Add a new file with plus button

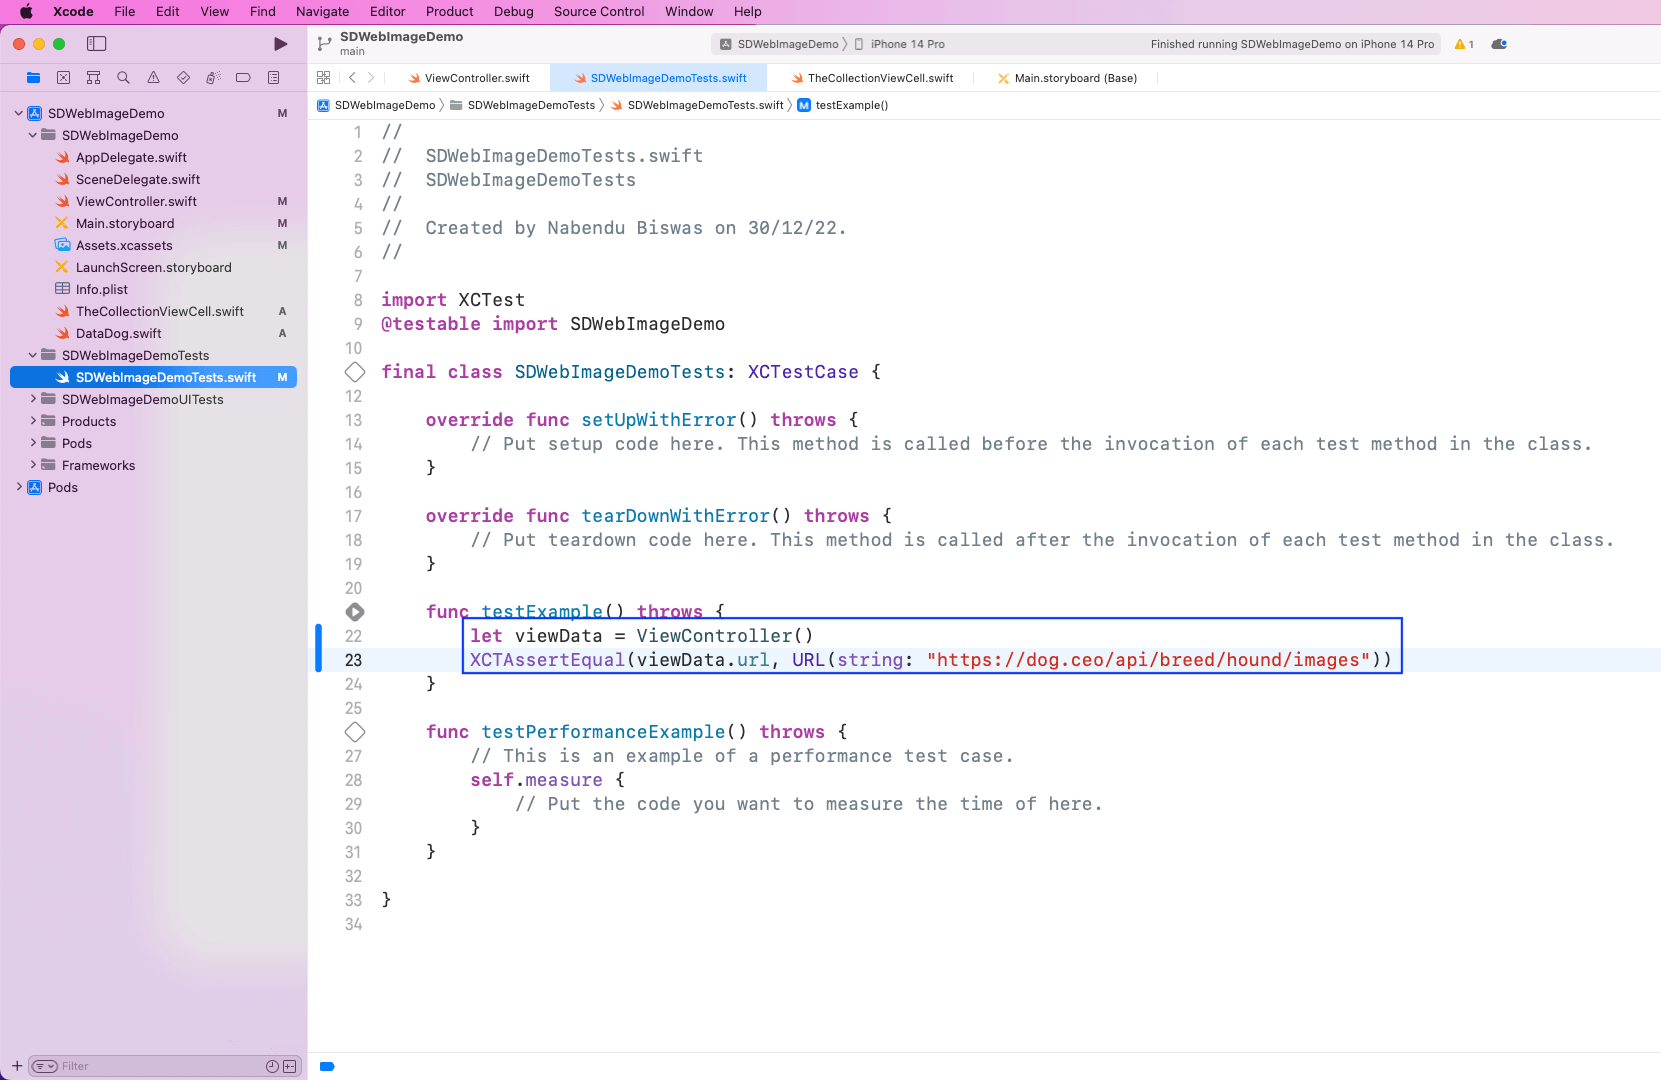(x=17, y=1066)
